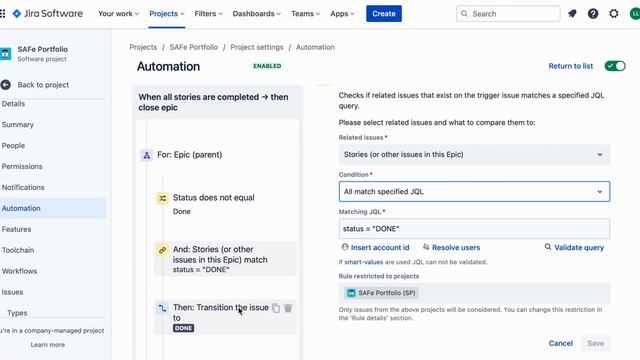Select Issues in the sidebar
640x360 pixels.
[12, 292]
